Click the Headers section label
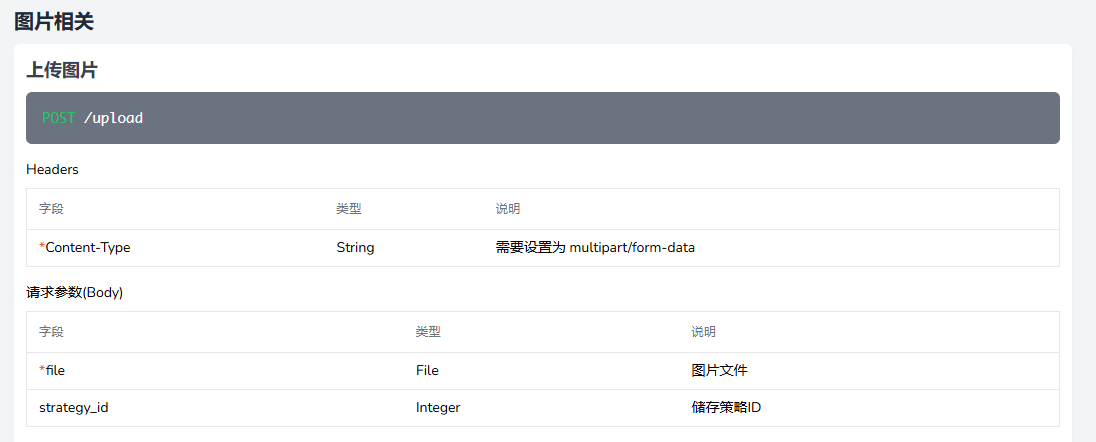This screenshot has width=1096, height=442. pos(52,169)
